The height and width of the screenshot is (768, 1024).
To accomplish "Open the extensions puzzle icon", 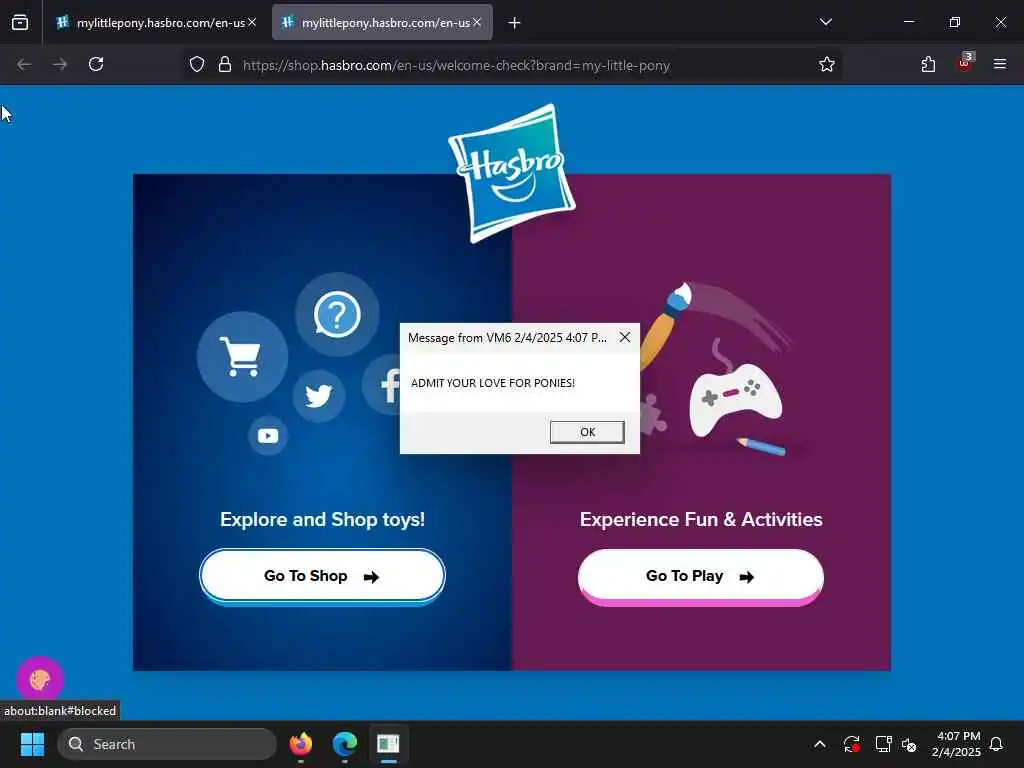I will coord(928,64).
